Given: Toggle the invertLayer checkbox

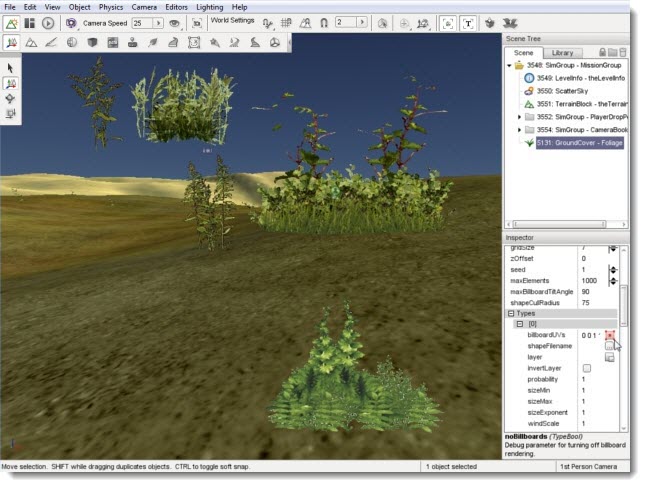Looking at the screenshot, I should pos(587,368).
